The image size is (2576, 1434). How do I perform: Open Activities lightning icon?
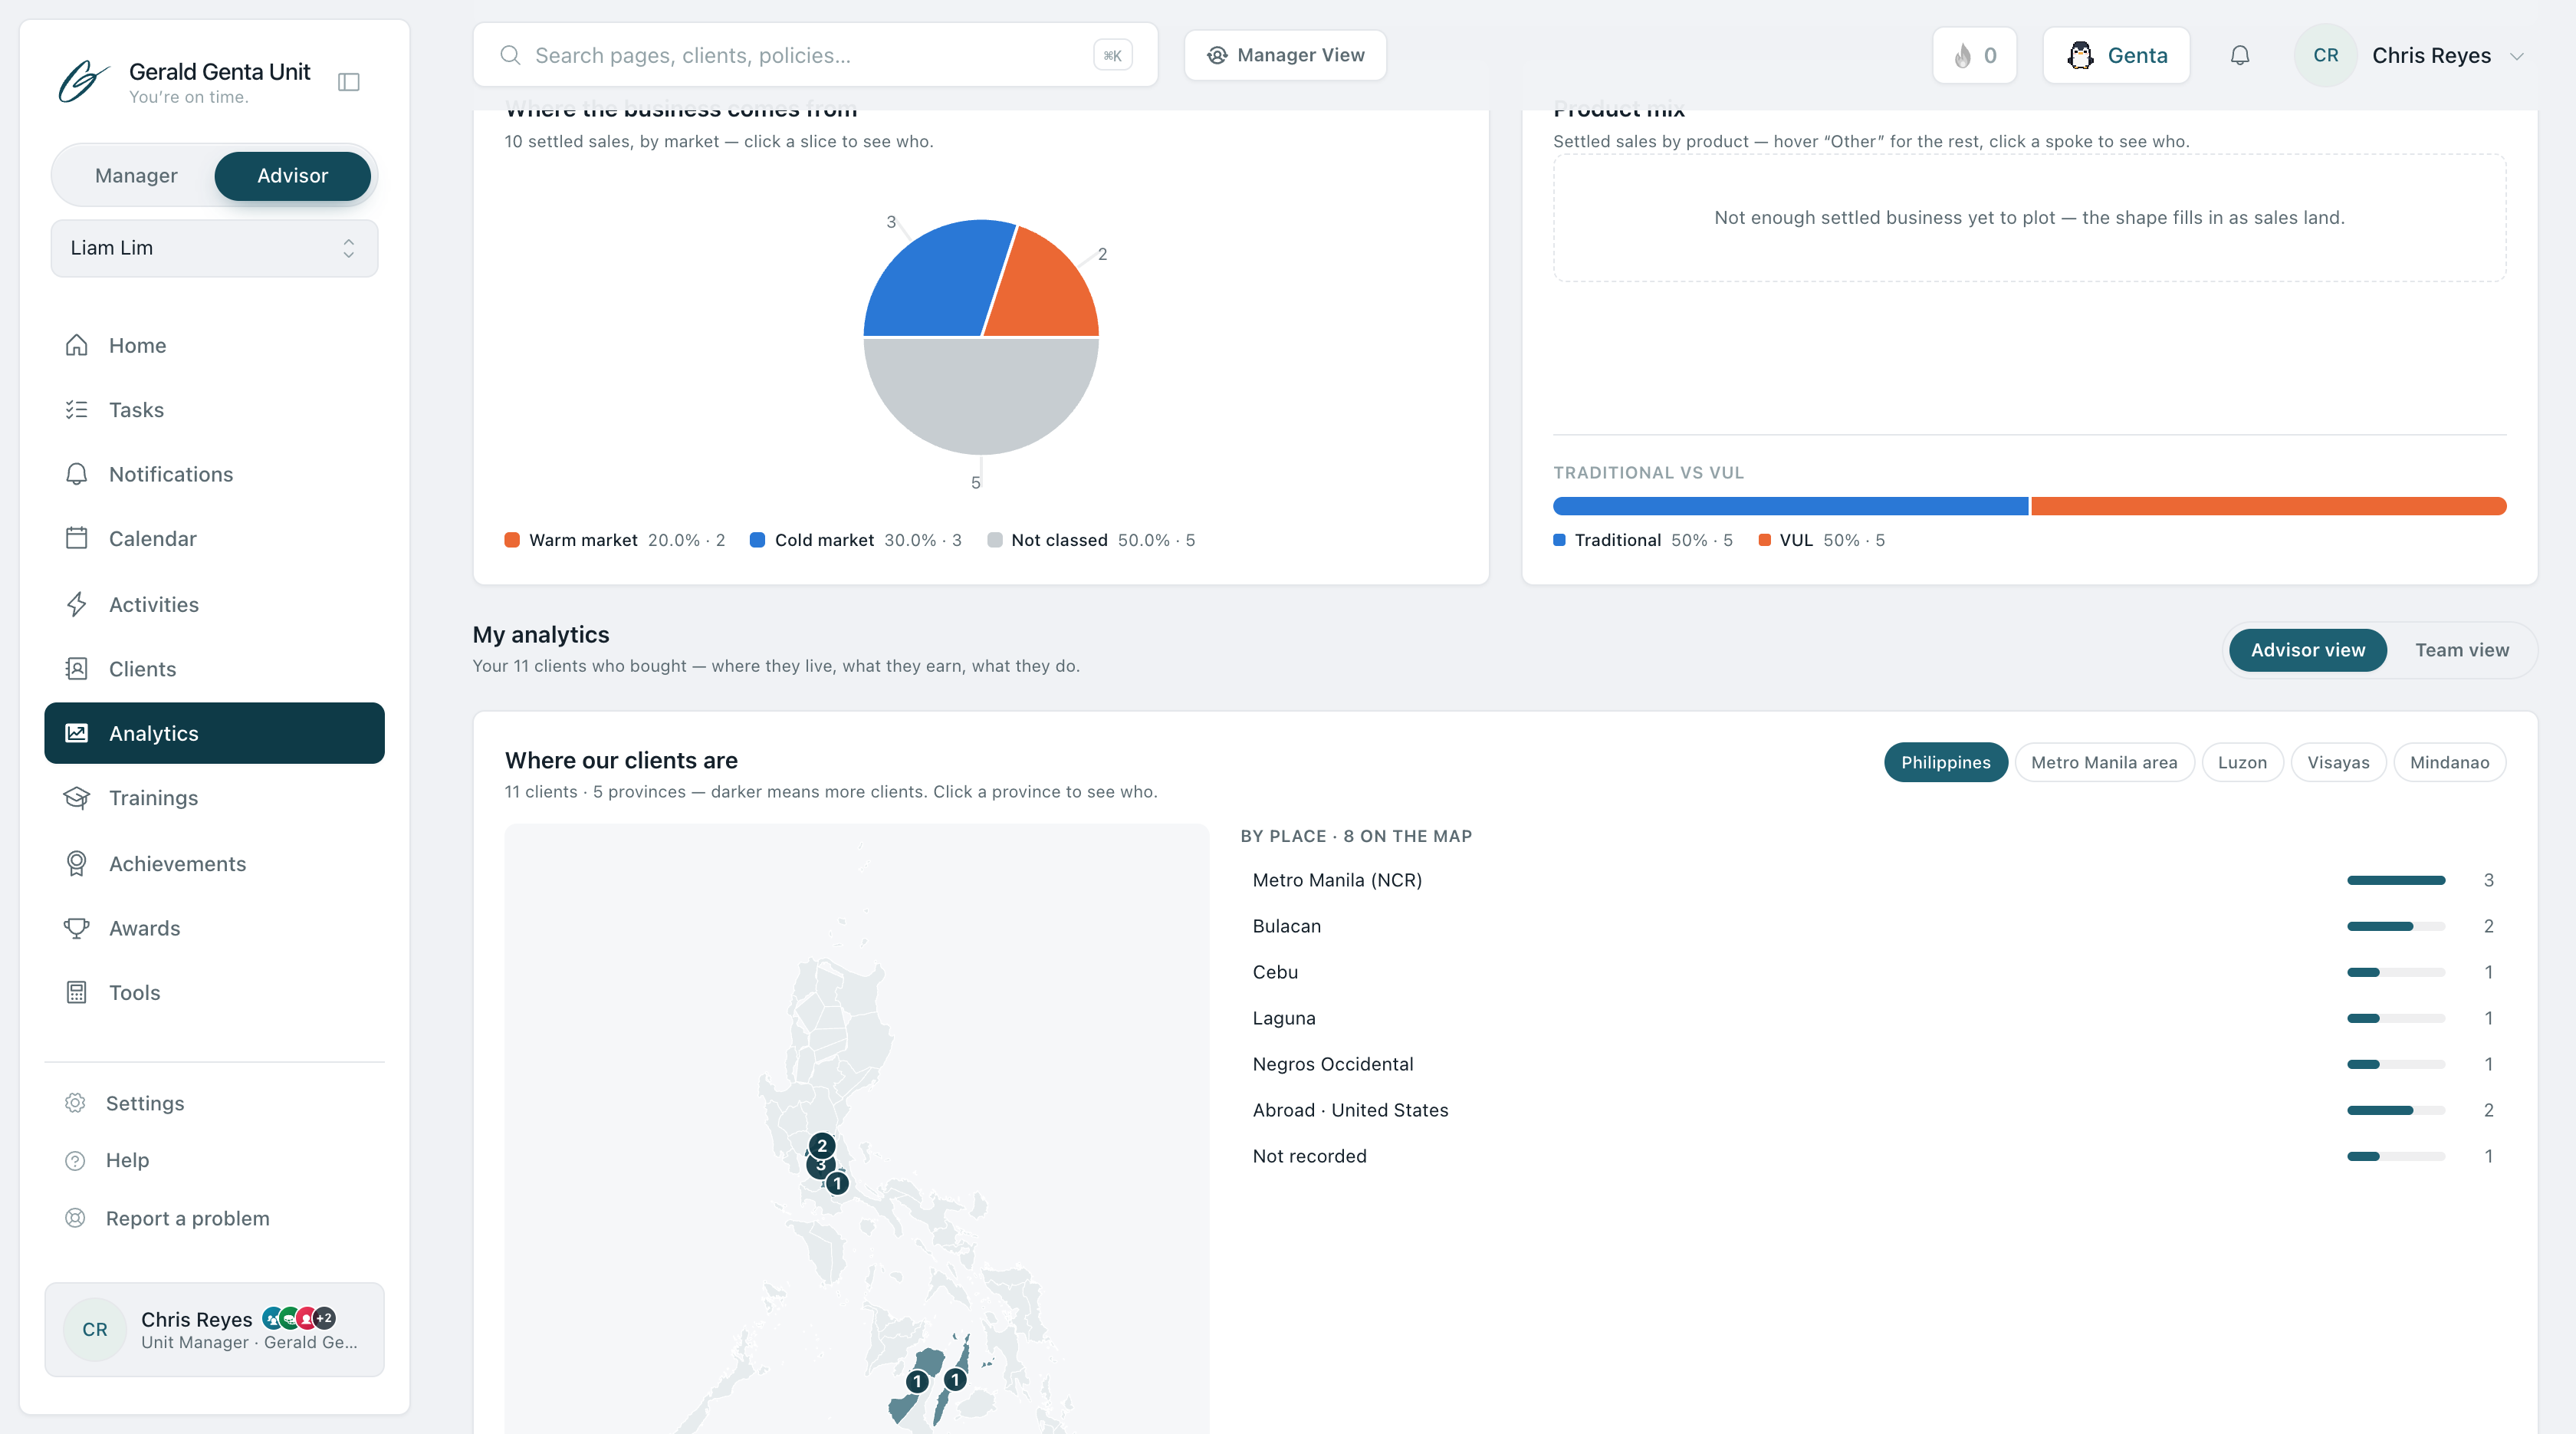coord(76,604)
